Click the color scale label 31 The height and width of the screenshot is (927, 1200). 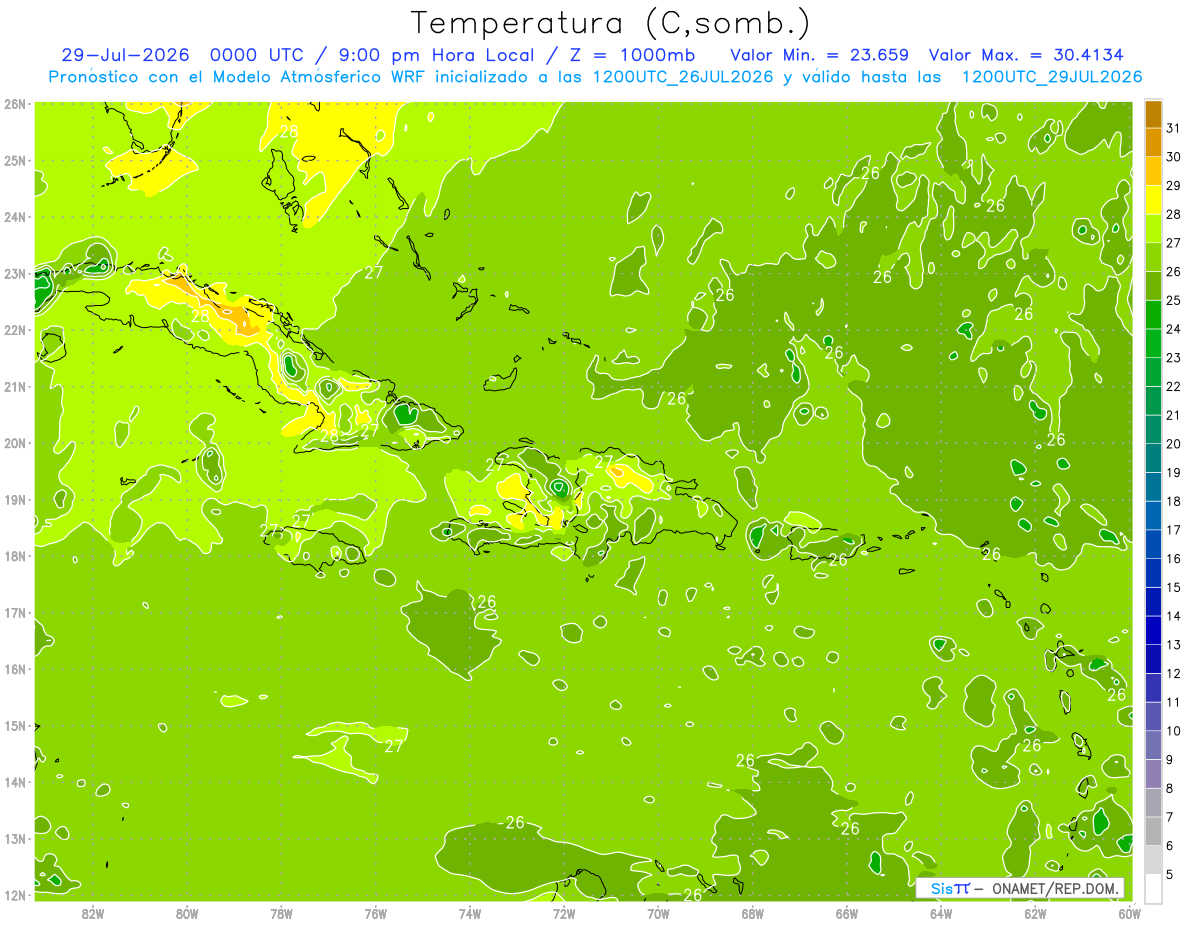coord(1174,129)
